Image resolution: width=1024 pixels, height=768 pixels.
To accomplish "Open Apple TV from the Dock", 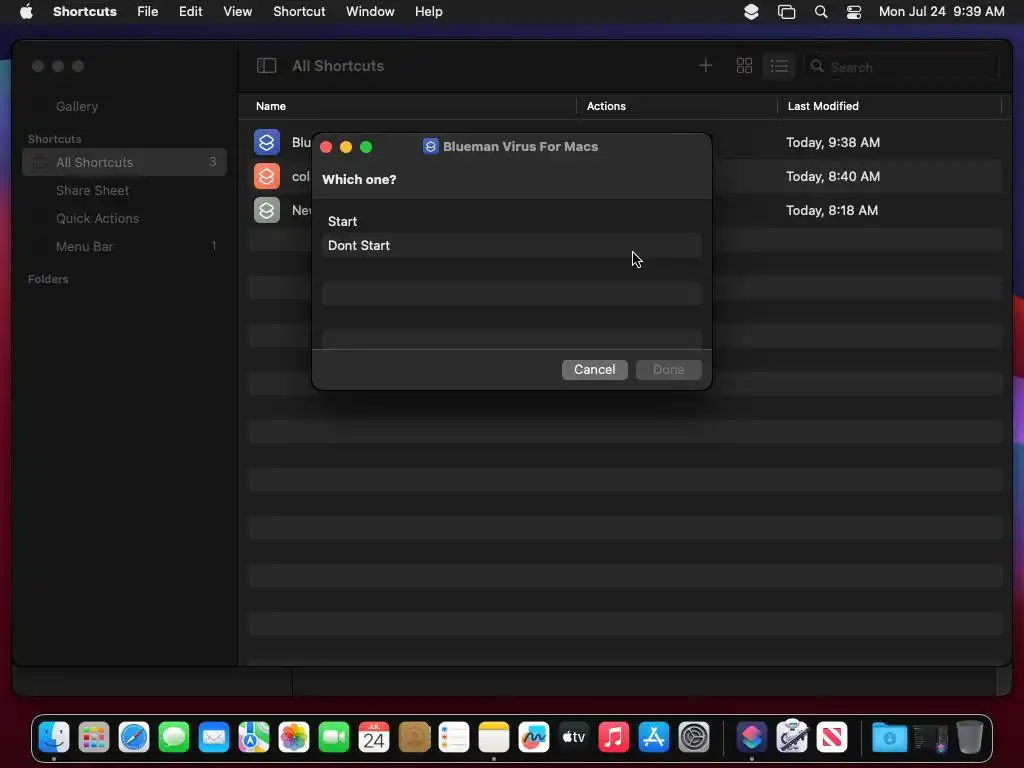I will pyautogui.click(x=573, y=738).
